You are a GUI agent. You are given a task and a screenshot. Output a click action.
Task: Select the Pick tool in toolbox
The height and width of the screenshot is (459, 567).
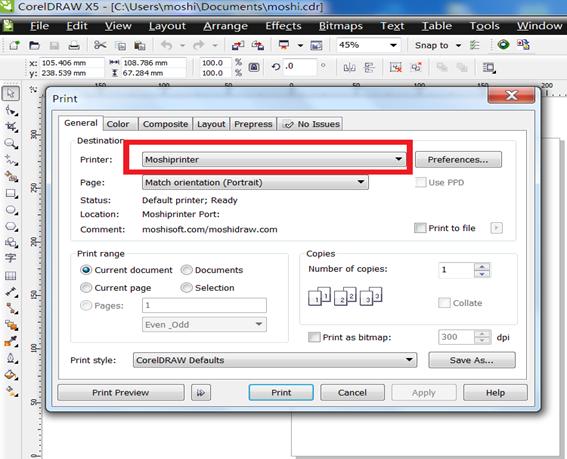[x=11, y=93]
